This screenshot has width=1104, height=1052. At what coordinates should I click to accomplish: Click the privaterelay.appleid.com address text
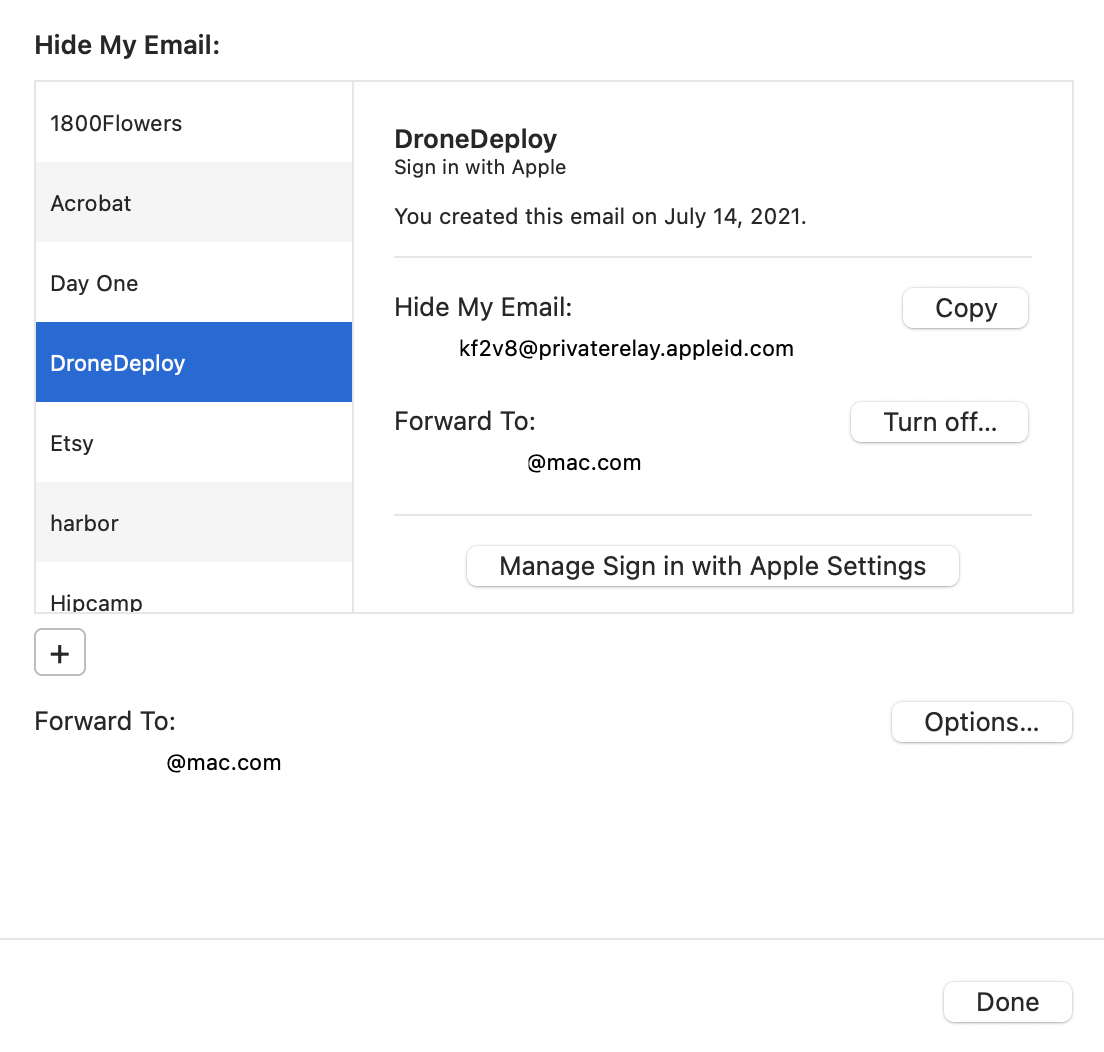coord(625,349)
